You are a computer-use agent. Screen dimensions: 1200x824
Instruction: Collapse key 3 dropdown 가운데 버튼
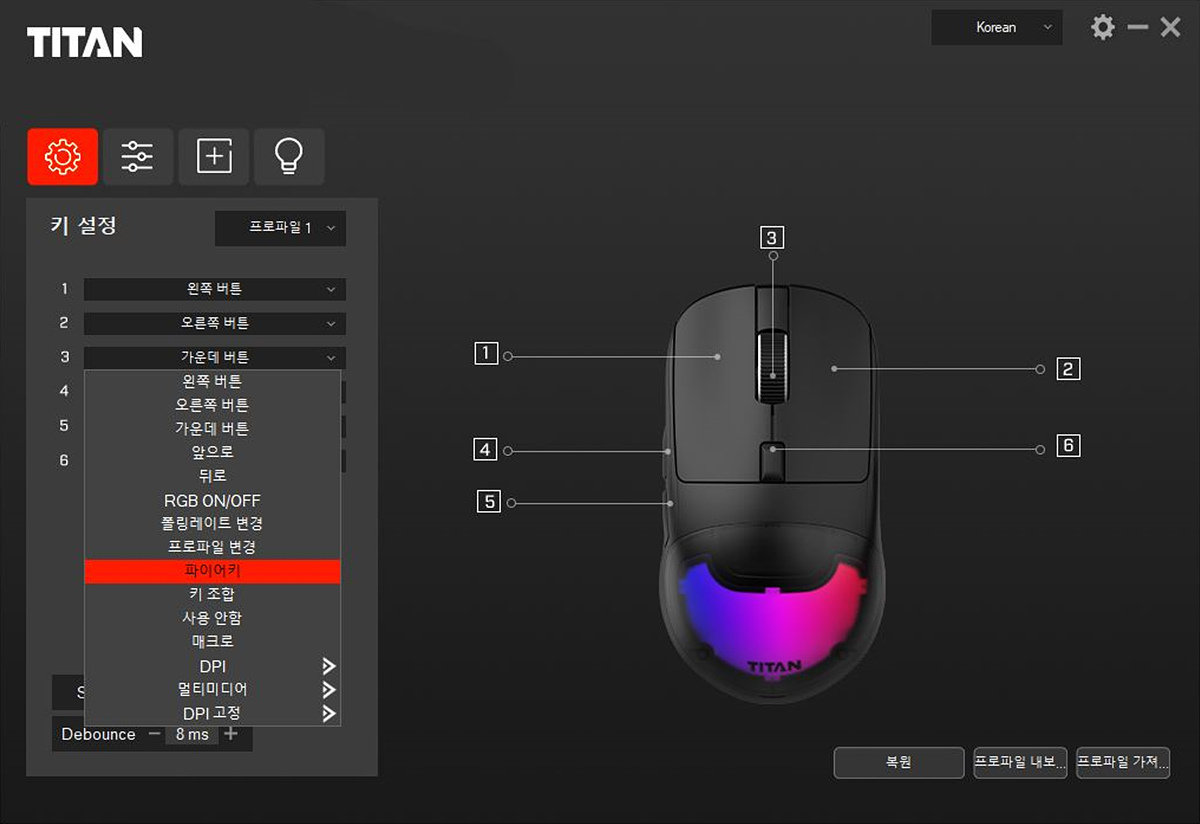tap(215, 357)
